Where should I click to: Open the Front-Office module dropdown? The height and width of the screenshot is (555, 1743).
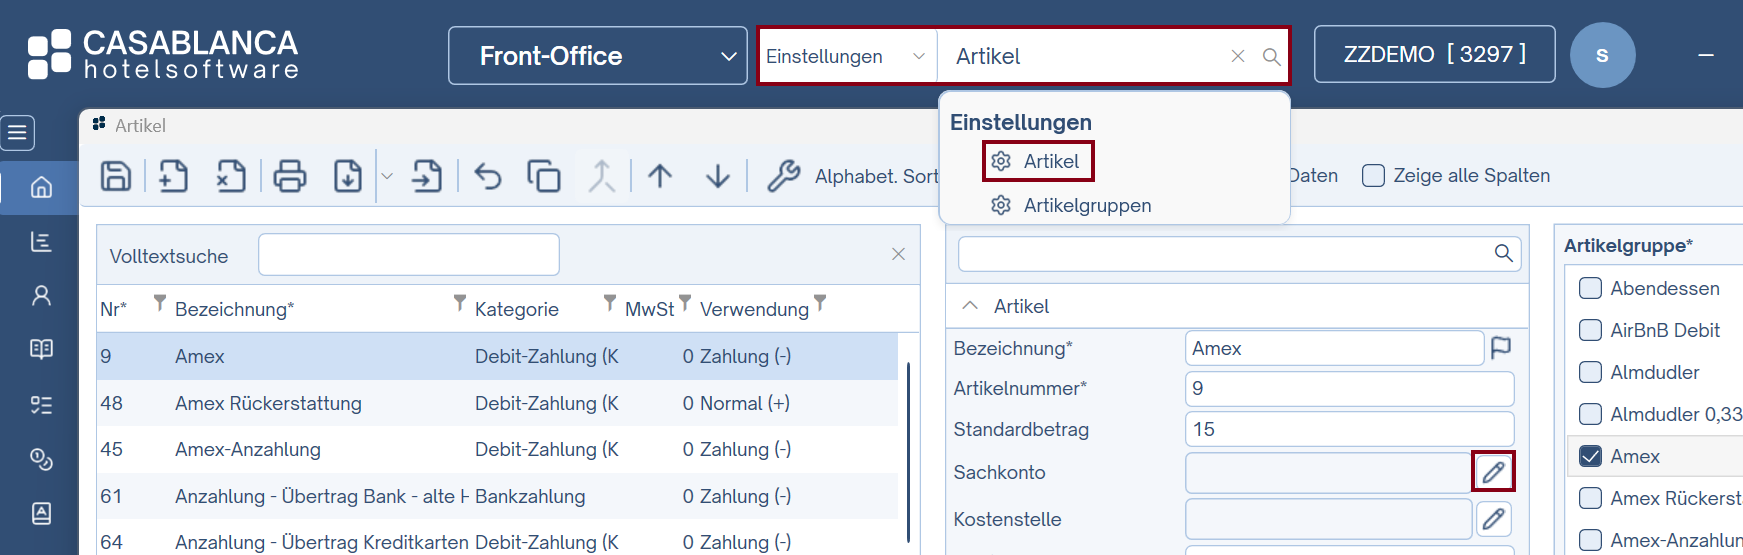point(598,56)
